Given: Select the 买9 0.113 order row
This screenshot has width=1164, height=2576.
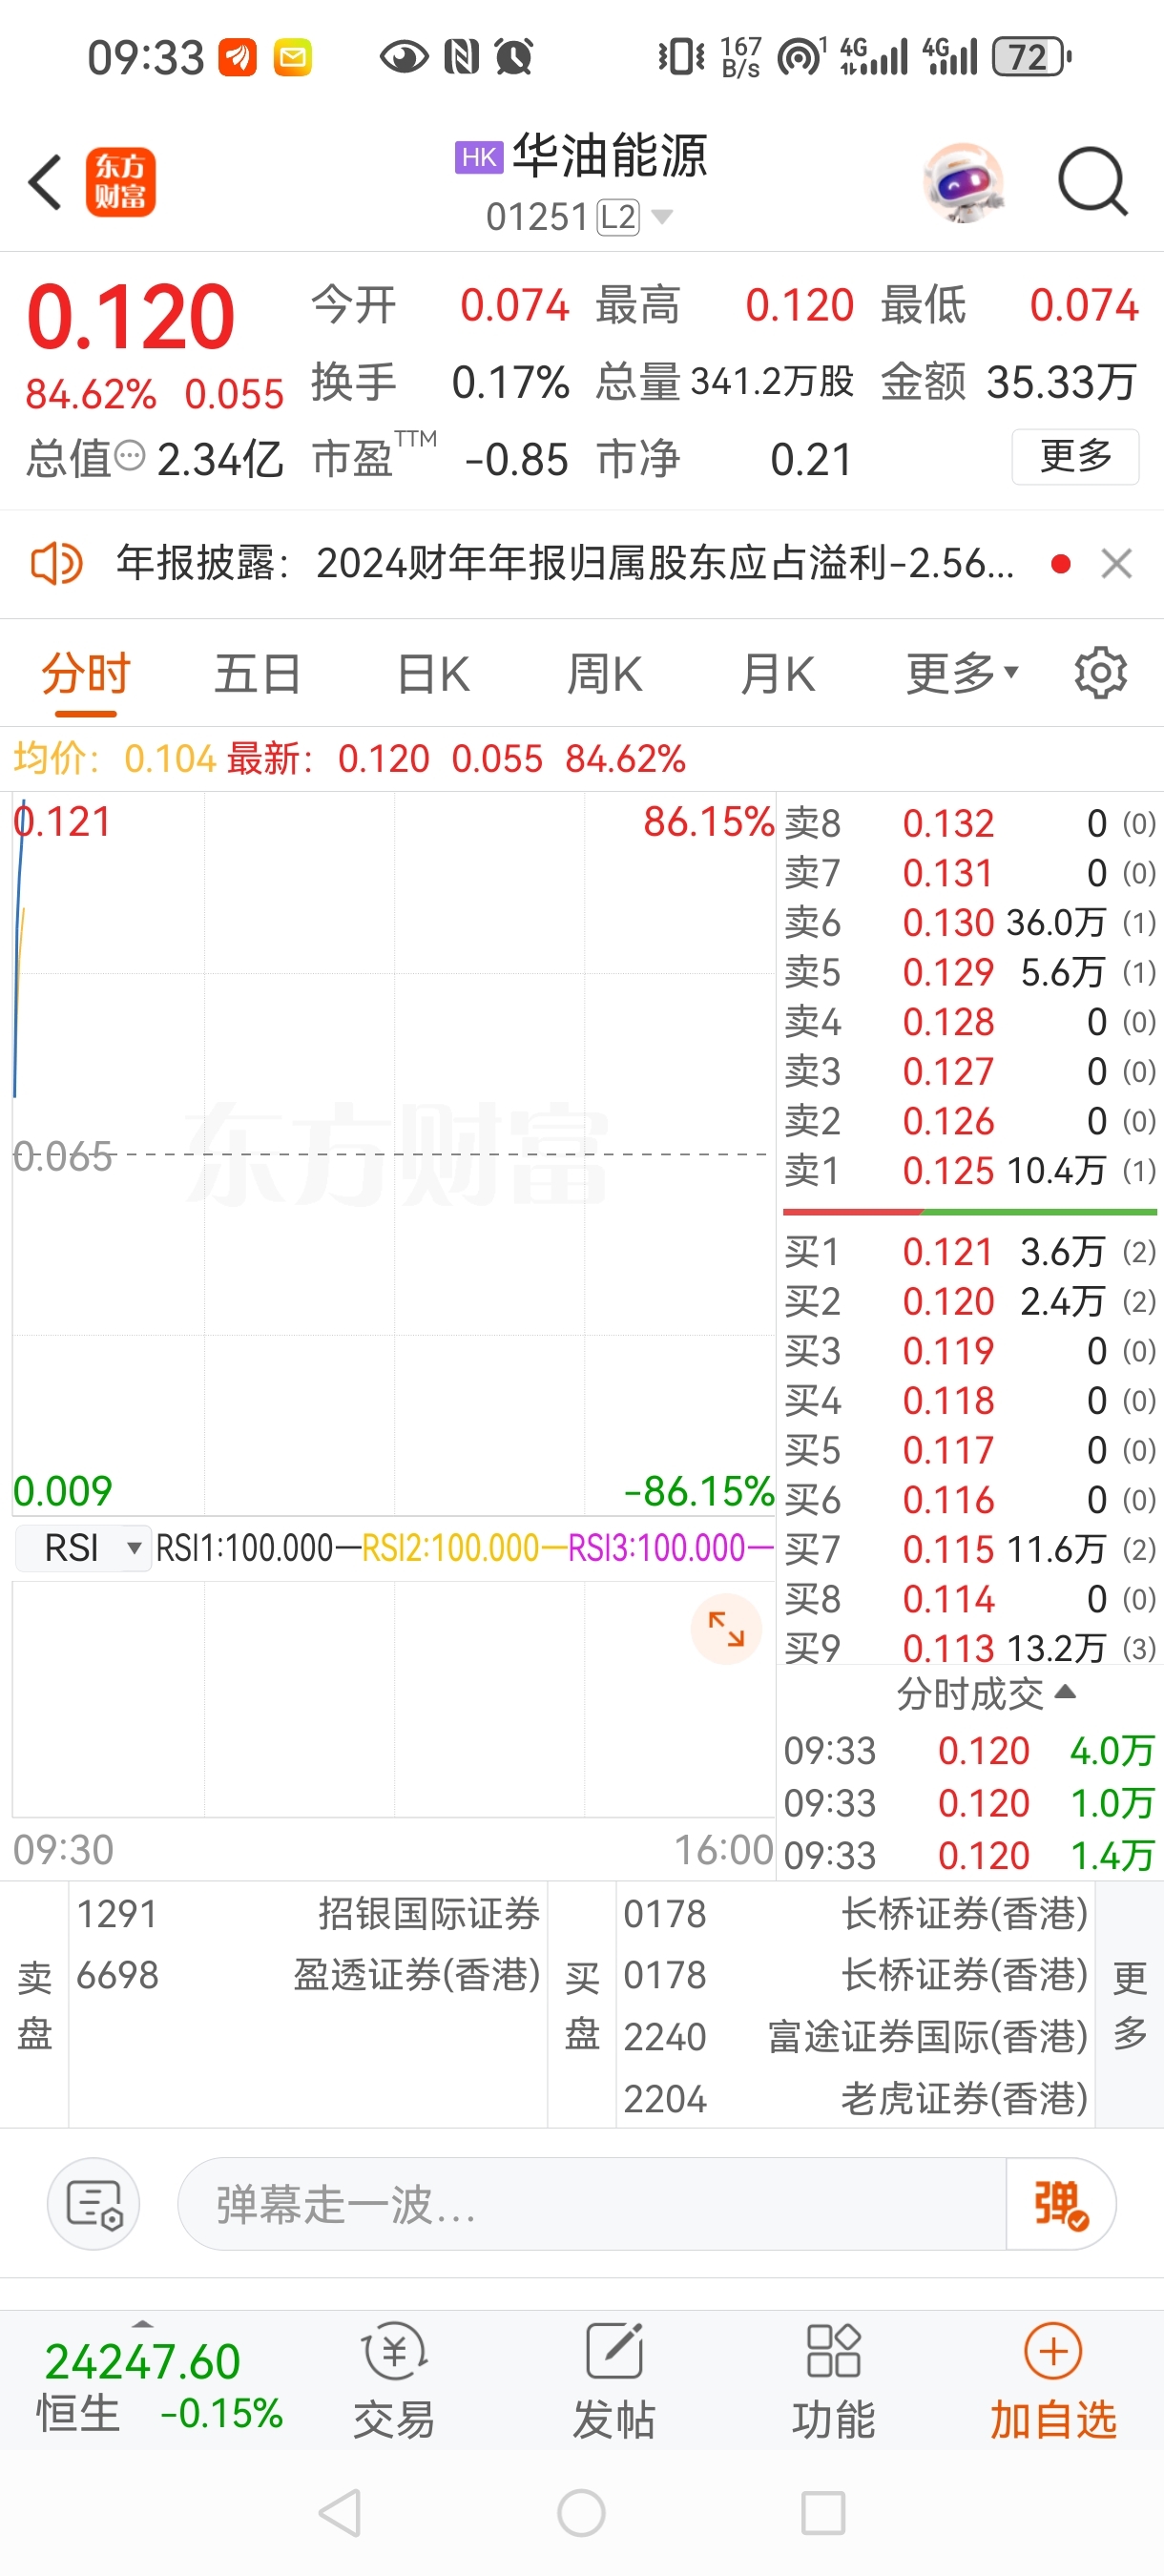Looking at the screenshot, I should (x=970, y=1648).
